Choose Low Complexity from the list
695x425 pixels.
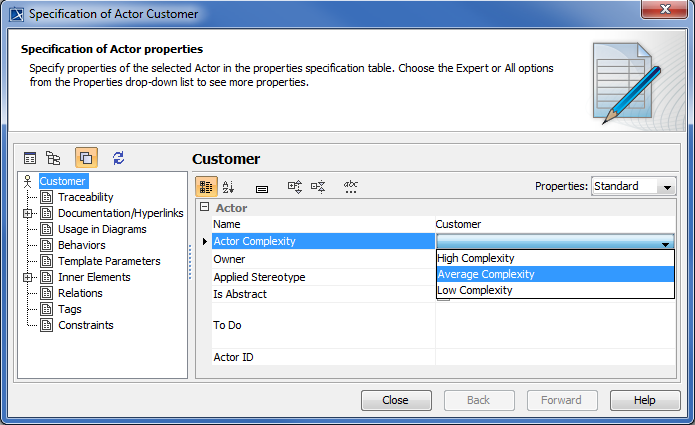point(475,290)
